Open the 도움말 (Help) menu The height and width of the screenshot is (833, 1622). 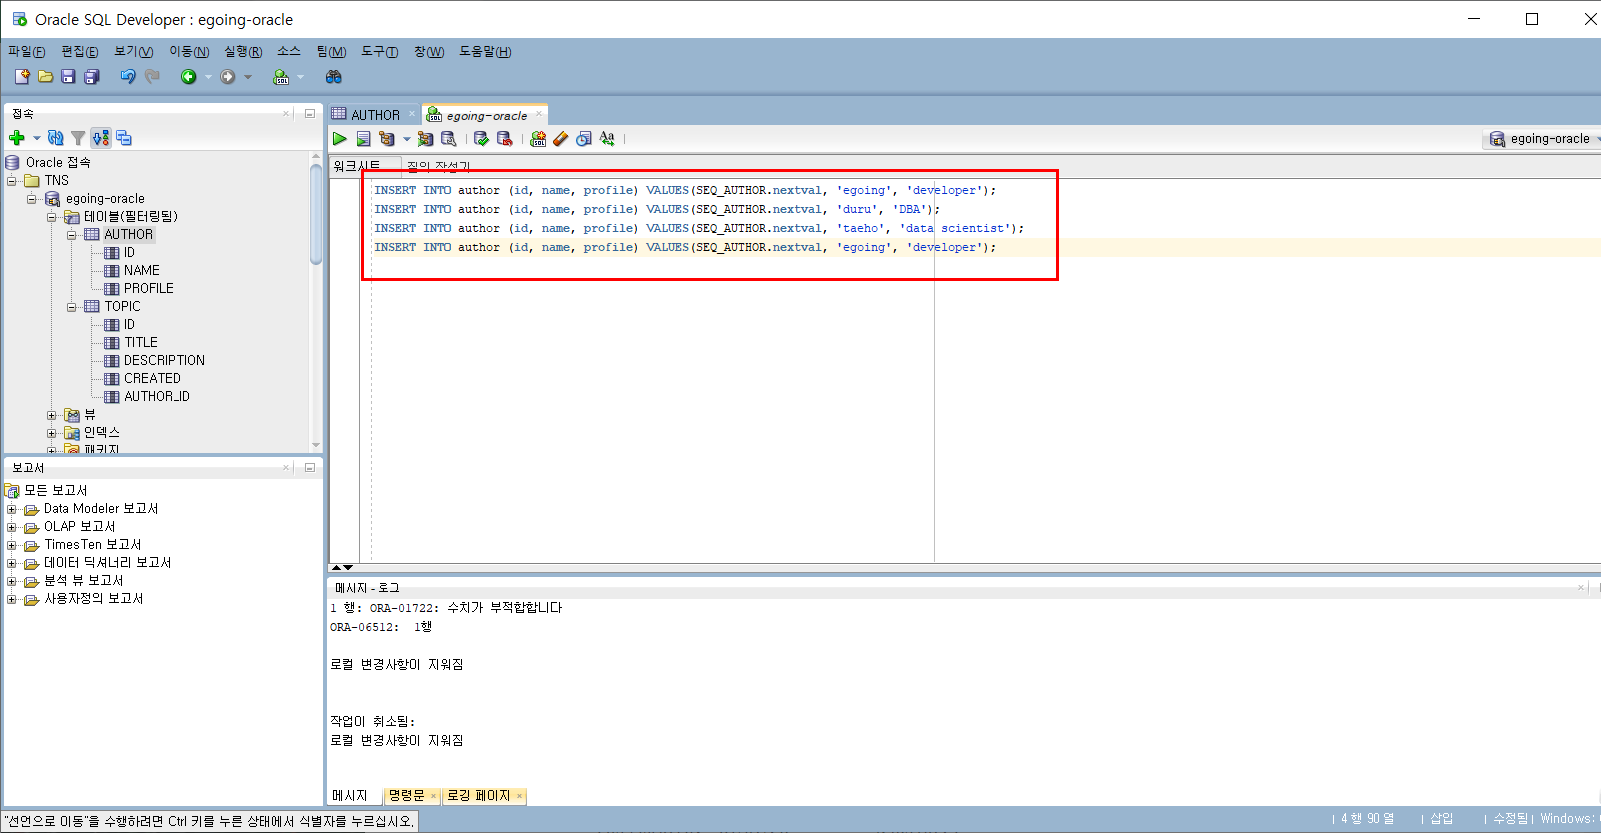pos(485,52)
